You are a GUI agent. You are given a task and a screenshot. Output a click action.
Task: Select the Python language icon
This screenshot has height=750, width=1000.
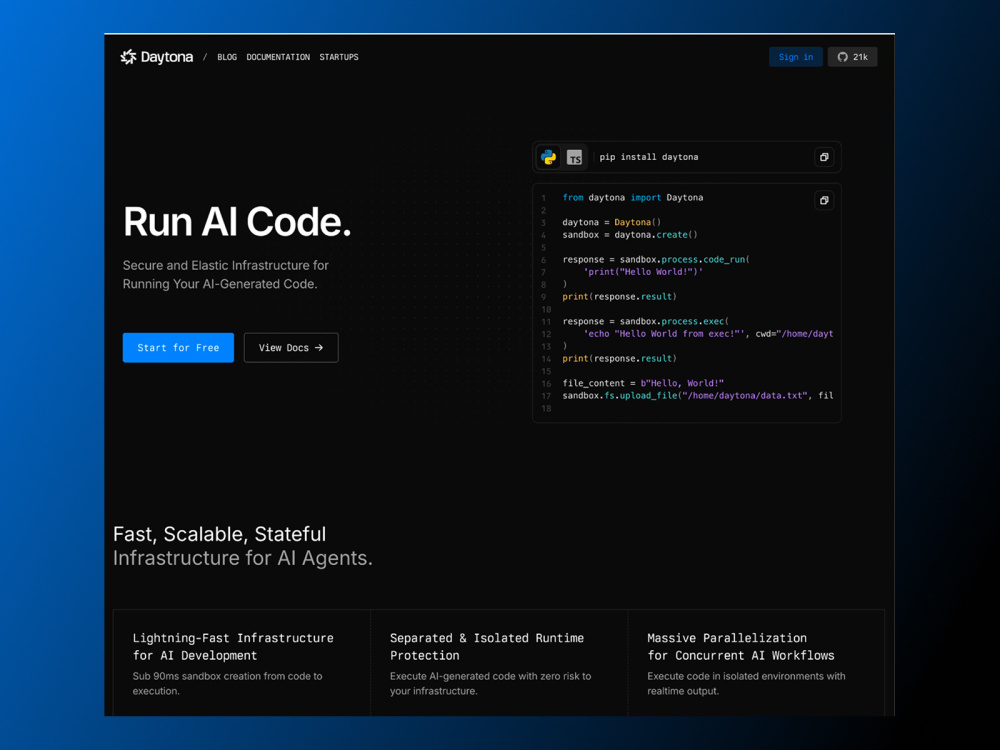(x=548, y=157)
